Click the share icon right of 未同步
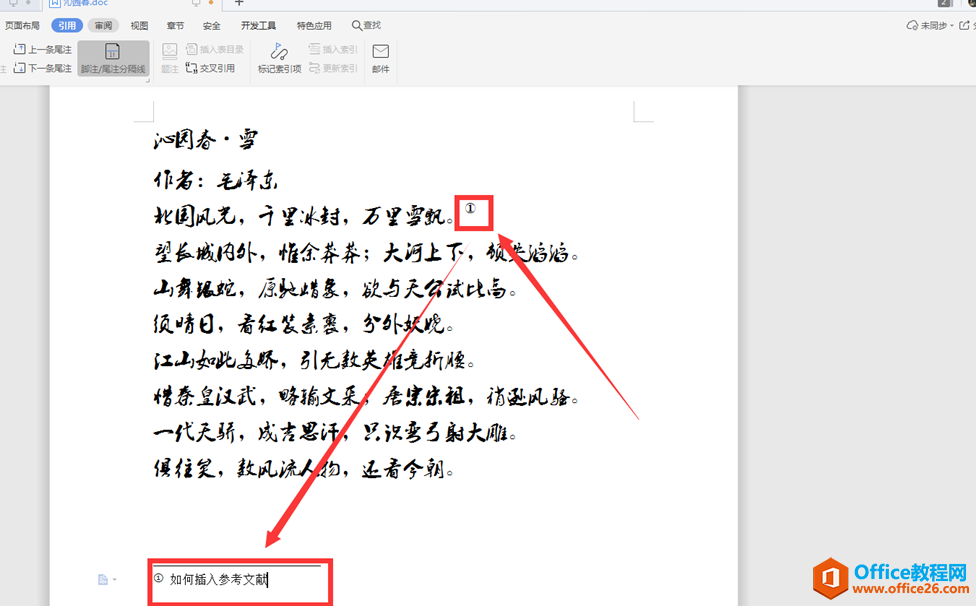This screenshot has height=606, width=976. [964, 26]
